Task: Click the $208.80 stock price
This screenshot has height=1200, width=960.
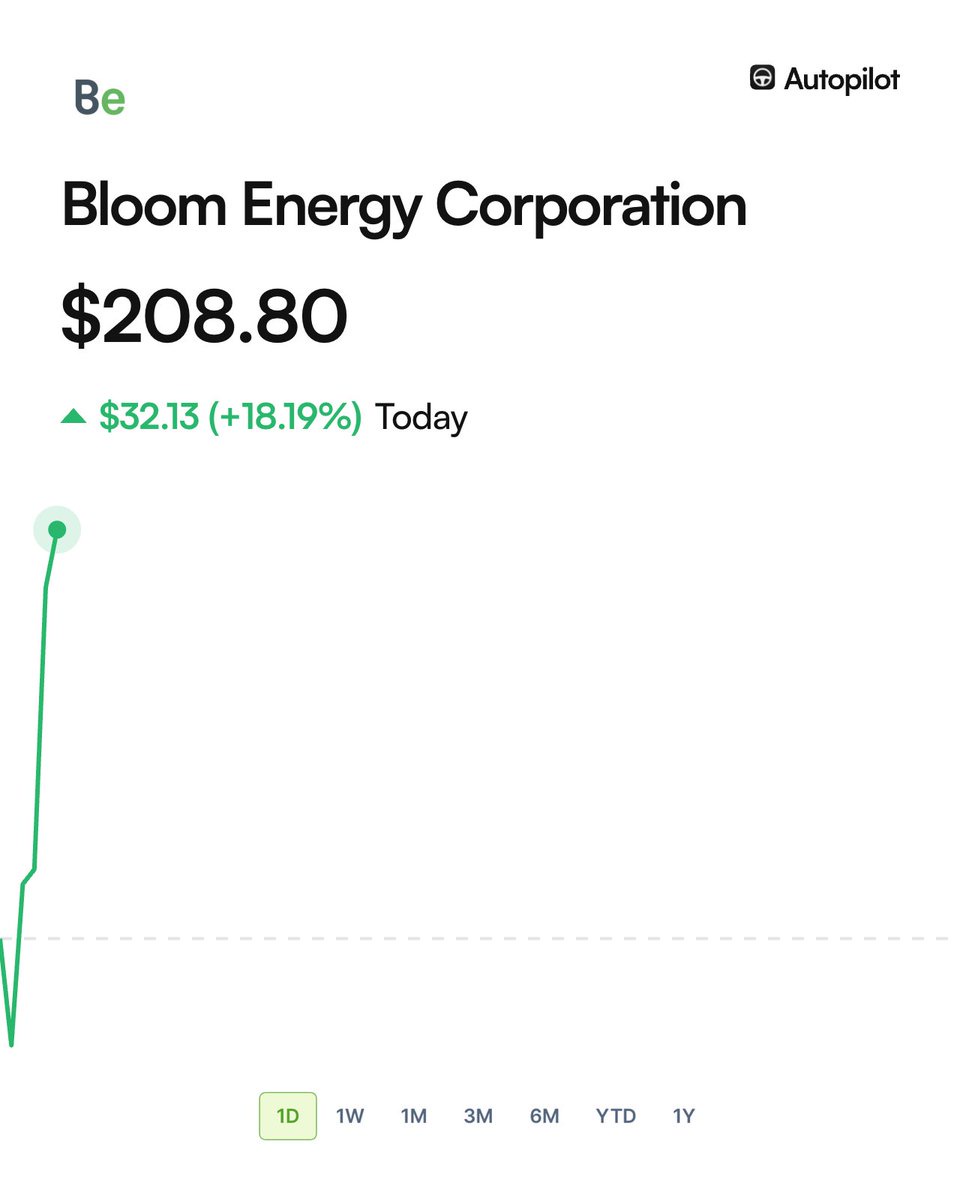Action: (x=204, y=316)
